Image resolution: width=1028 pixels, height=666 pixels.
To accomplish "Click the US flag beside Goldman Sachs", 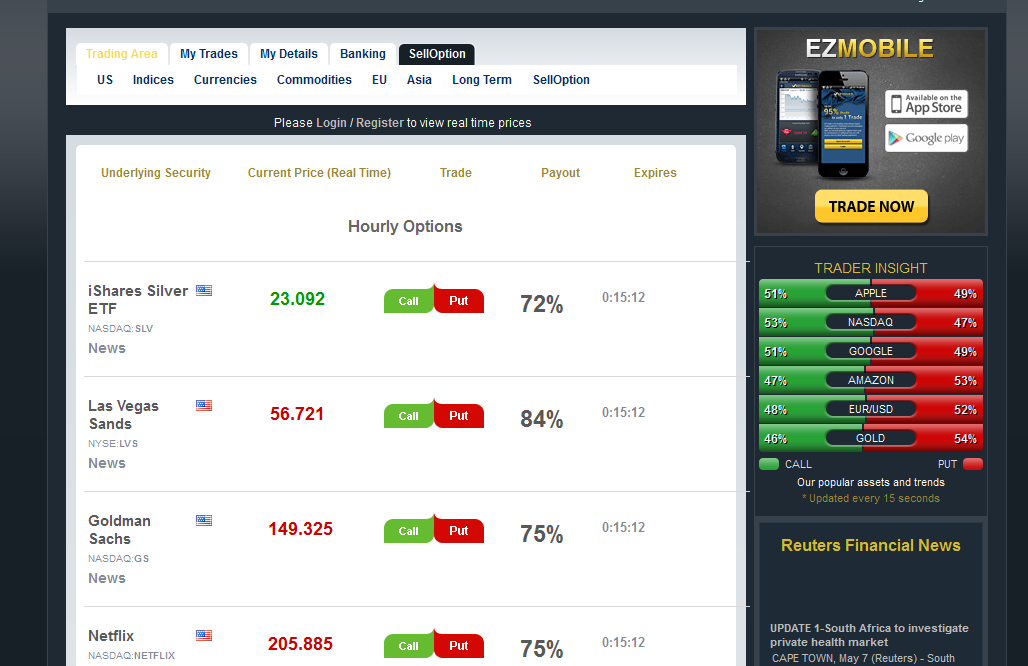I will tap(204, 520).
